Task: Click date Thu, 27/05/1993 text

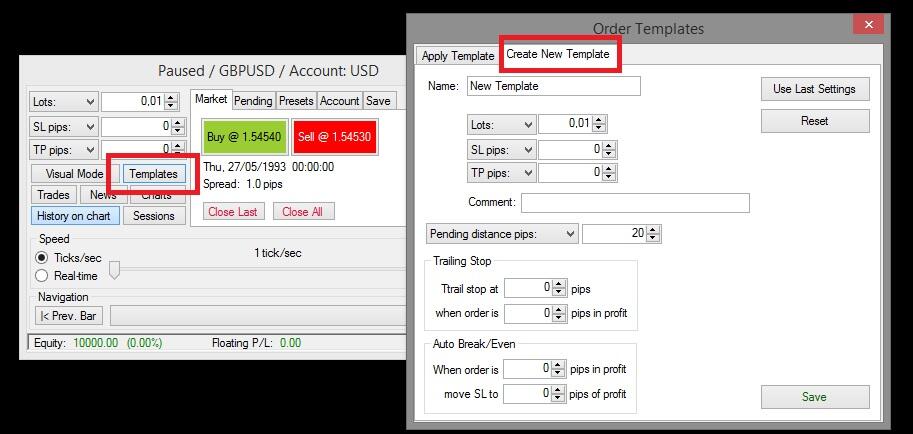Action: (x=245, y=167)
